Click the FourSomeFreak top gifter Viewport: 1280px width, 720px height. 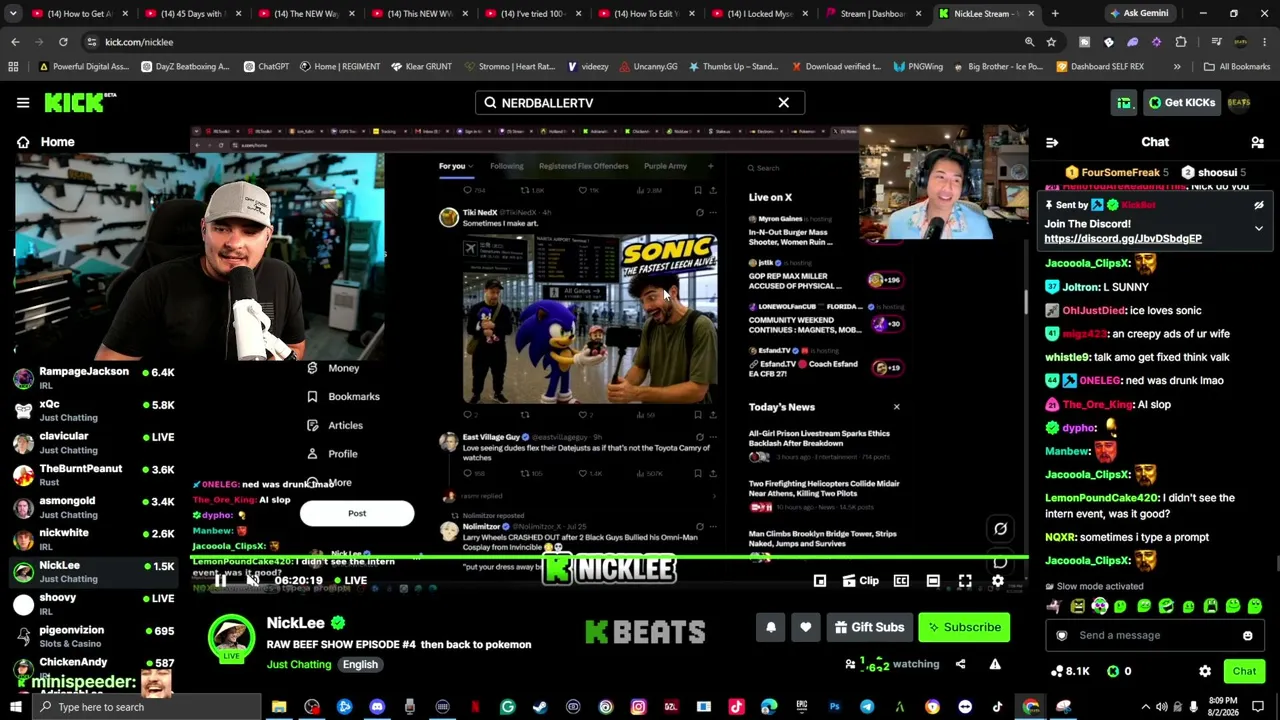[x=1119, y=172]
